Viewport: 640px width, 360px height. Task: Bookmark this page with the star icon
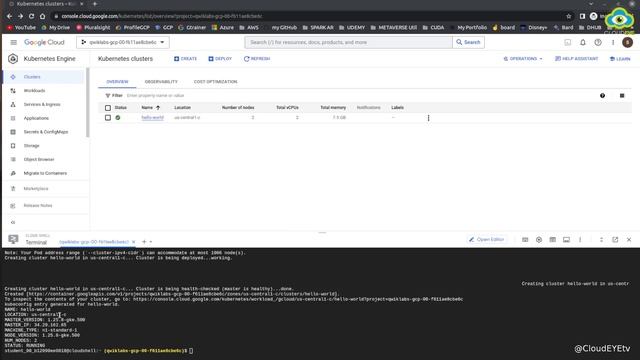click(569, 16)
